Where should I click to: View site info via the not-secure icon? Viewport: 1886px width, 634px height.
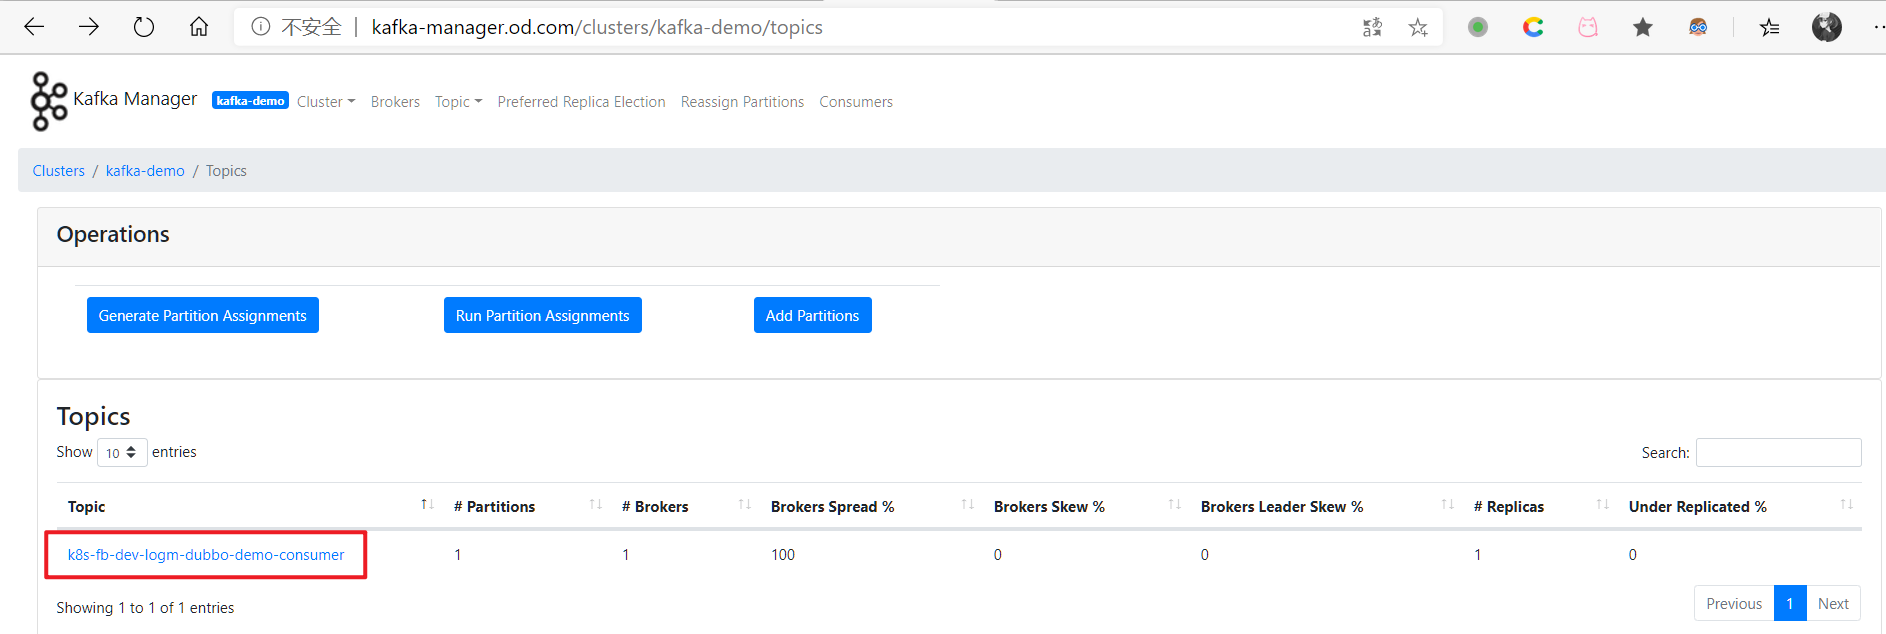click(261, 27)
